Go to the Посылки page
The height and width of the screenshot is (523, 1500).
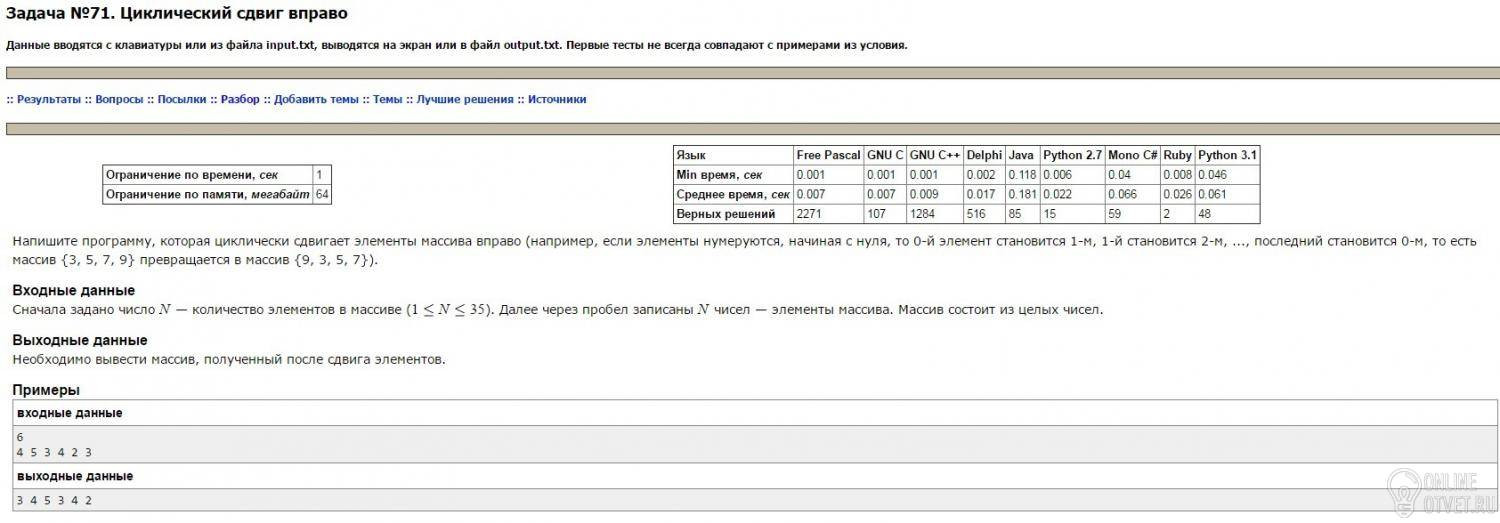click(182, 100)
